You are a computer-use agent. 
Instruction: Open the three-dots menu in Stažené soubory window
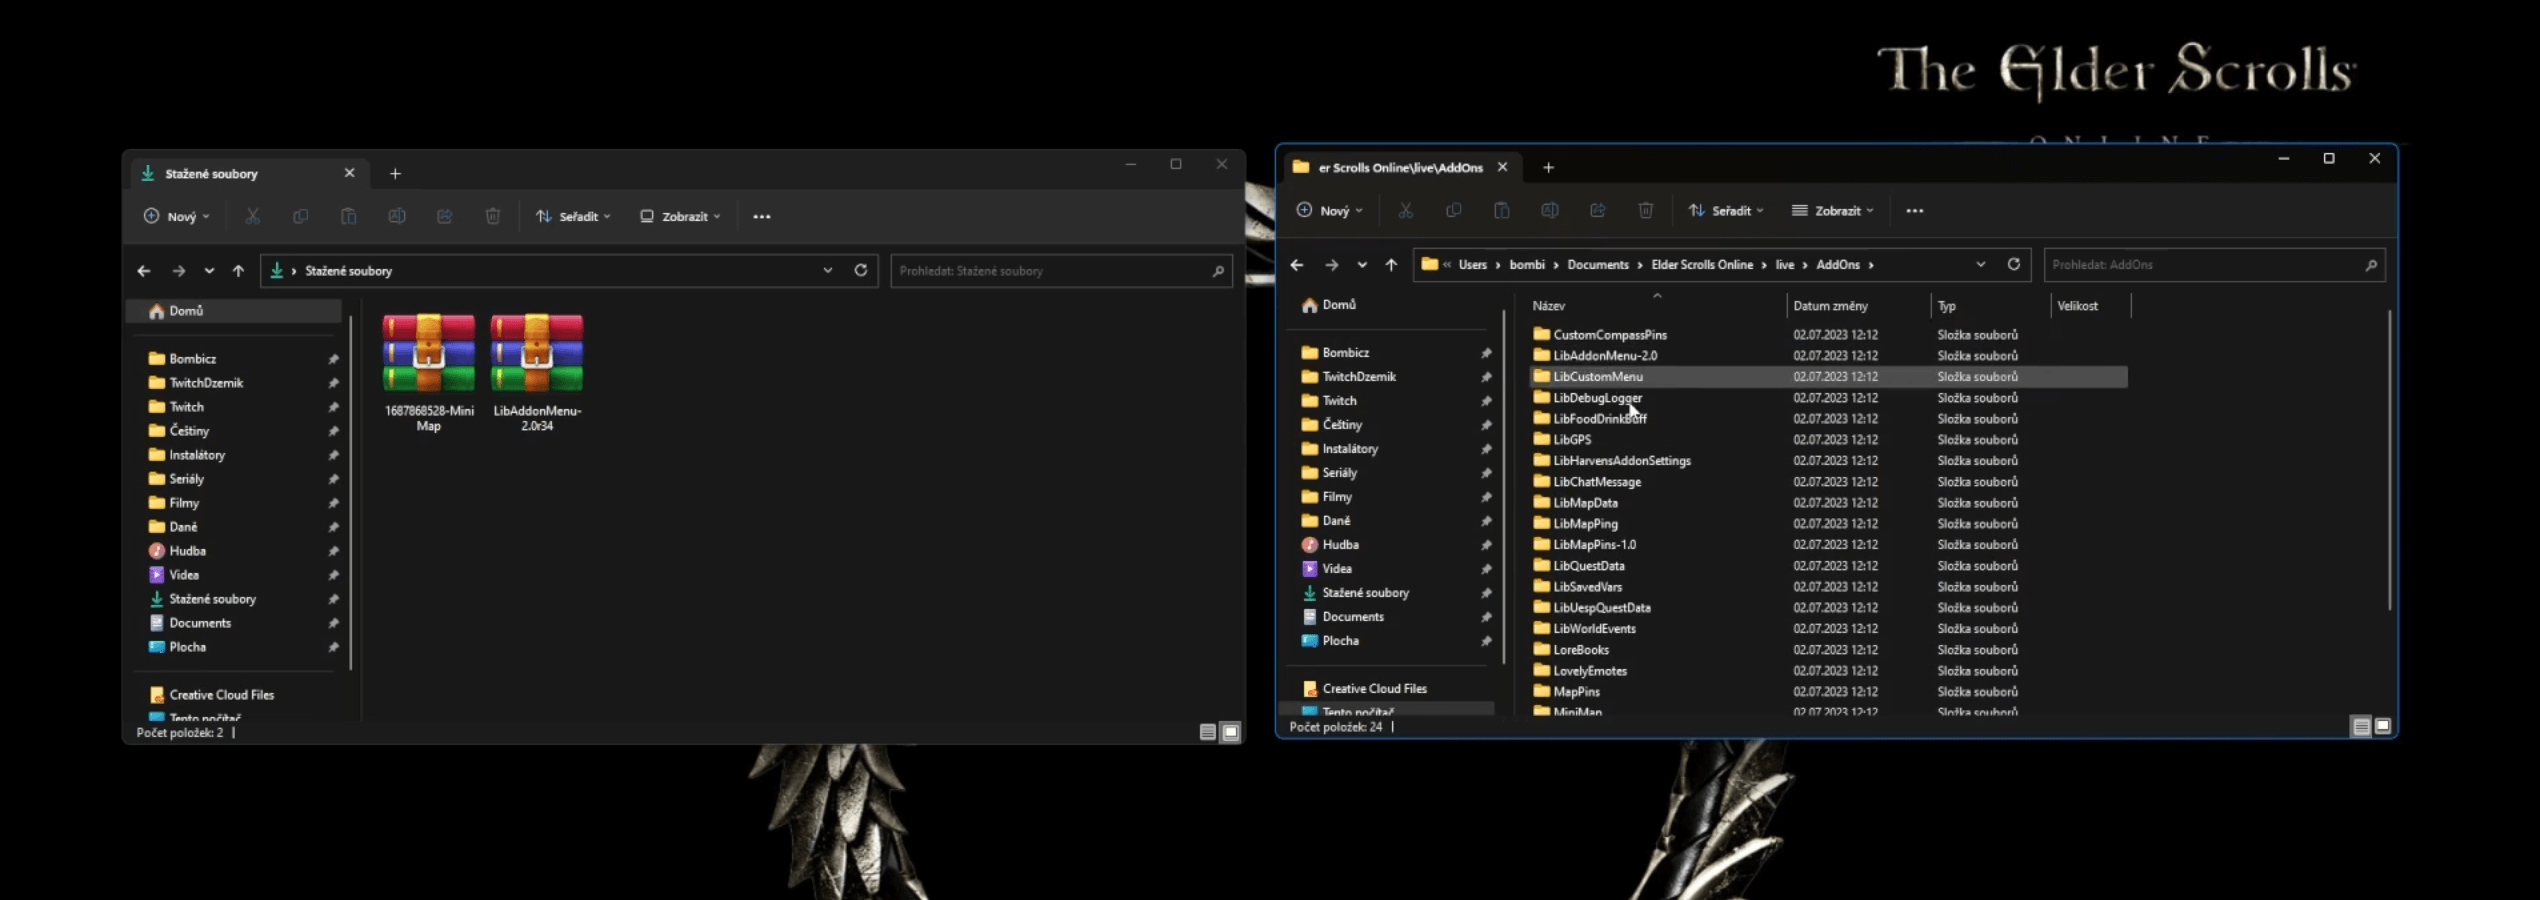[762, 216]
